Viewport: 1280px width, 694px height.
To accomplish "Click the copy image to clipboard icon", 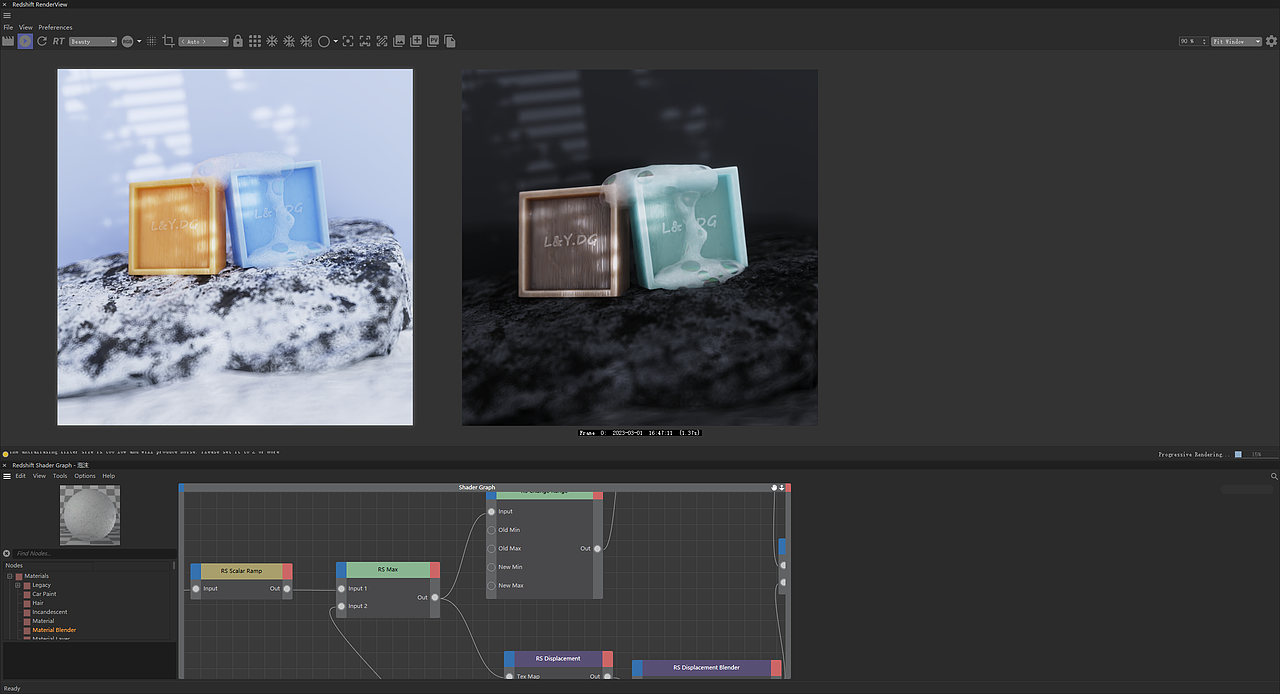I will tap(450, 41).
